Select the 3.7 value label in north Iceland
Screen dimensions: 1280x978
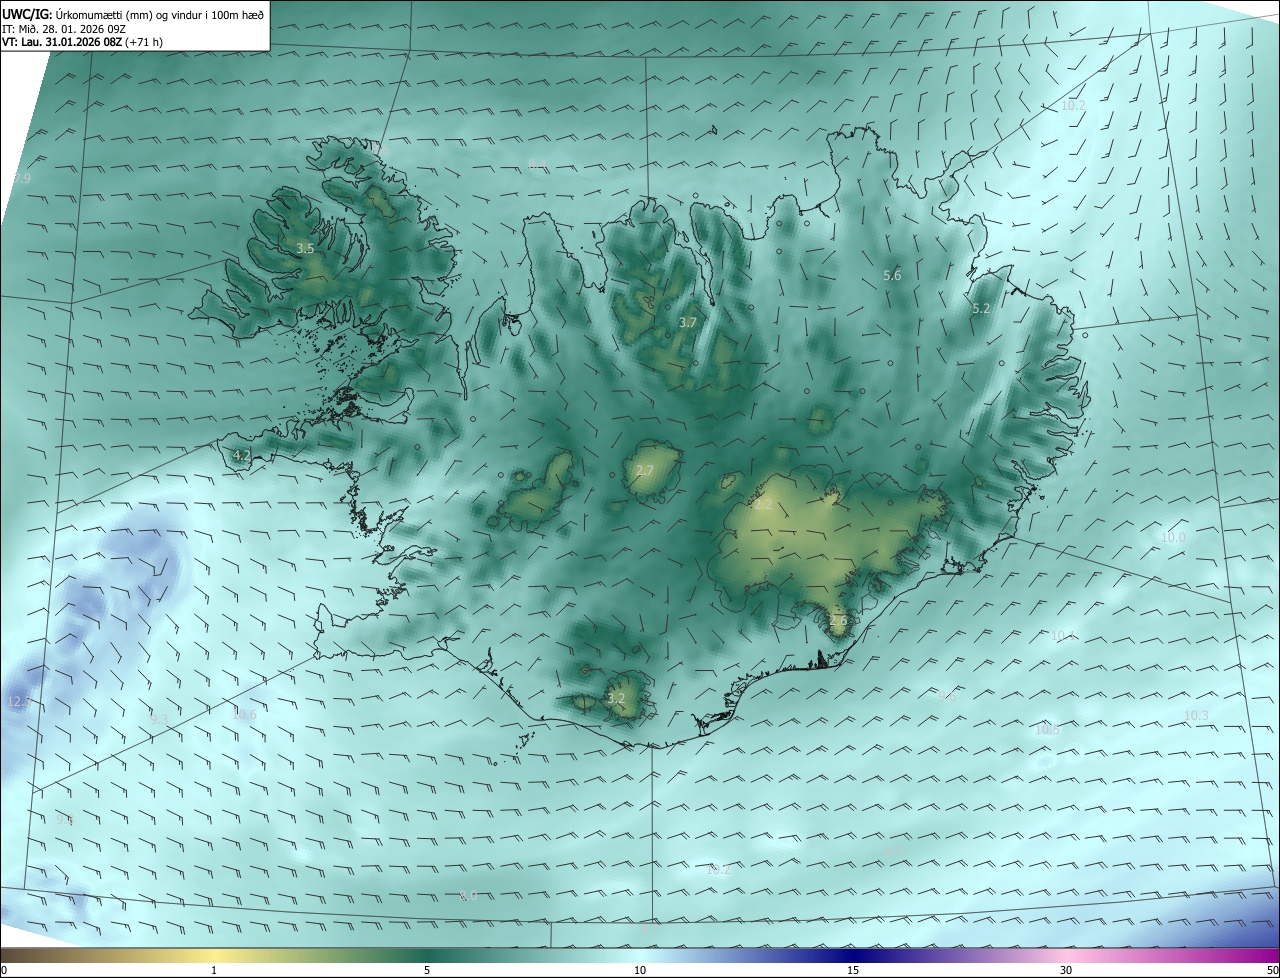pos(687,322)
